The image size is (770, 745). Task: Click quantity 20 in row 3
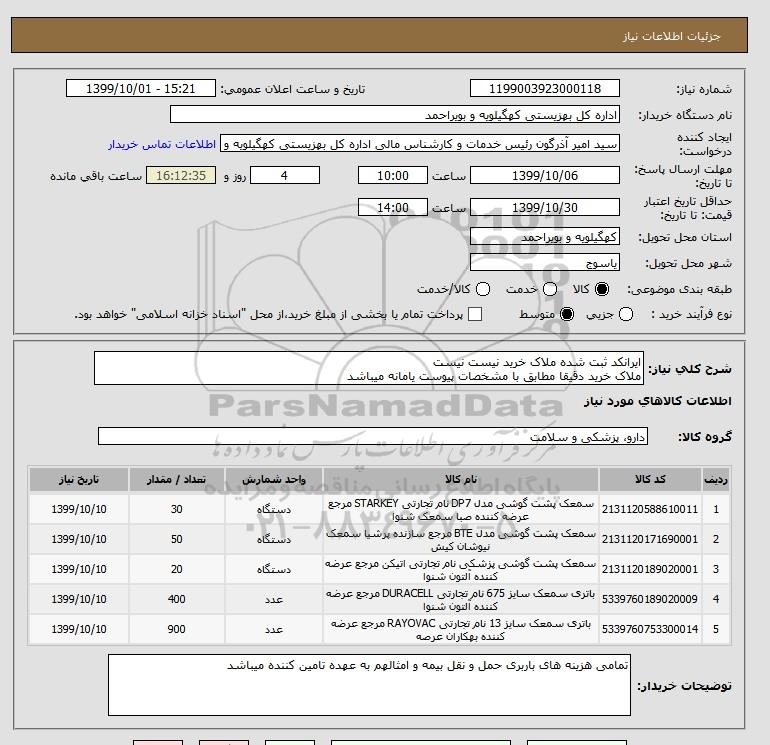[177, 569]
